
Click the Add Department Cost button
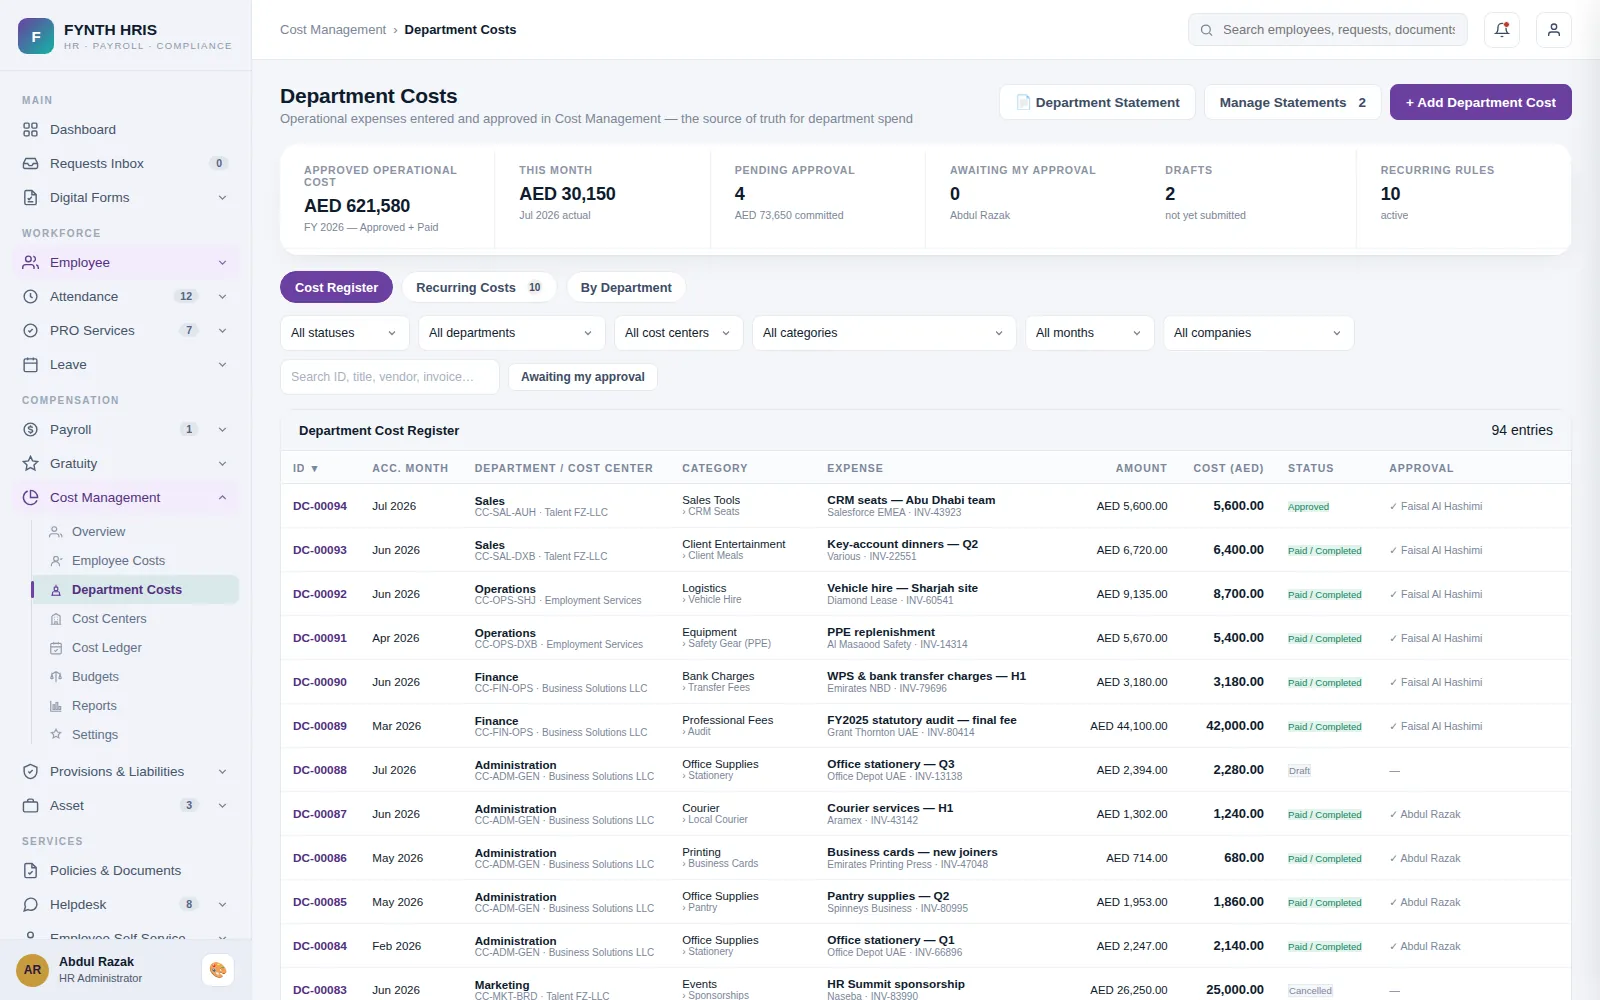click(x=1481, y=102)
